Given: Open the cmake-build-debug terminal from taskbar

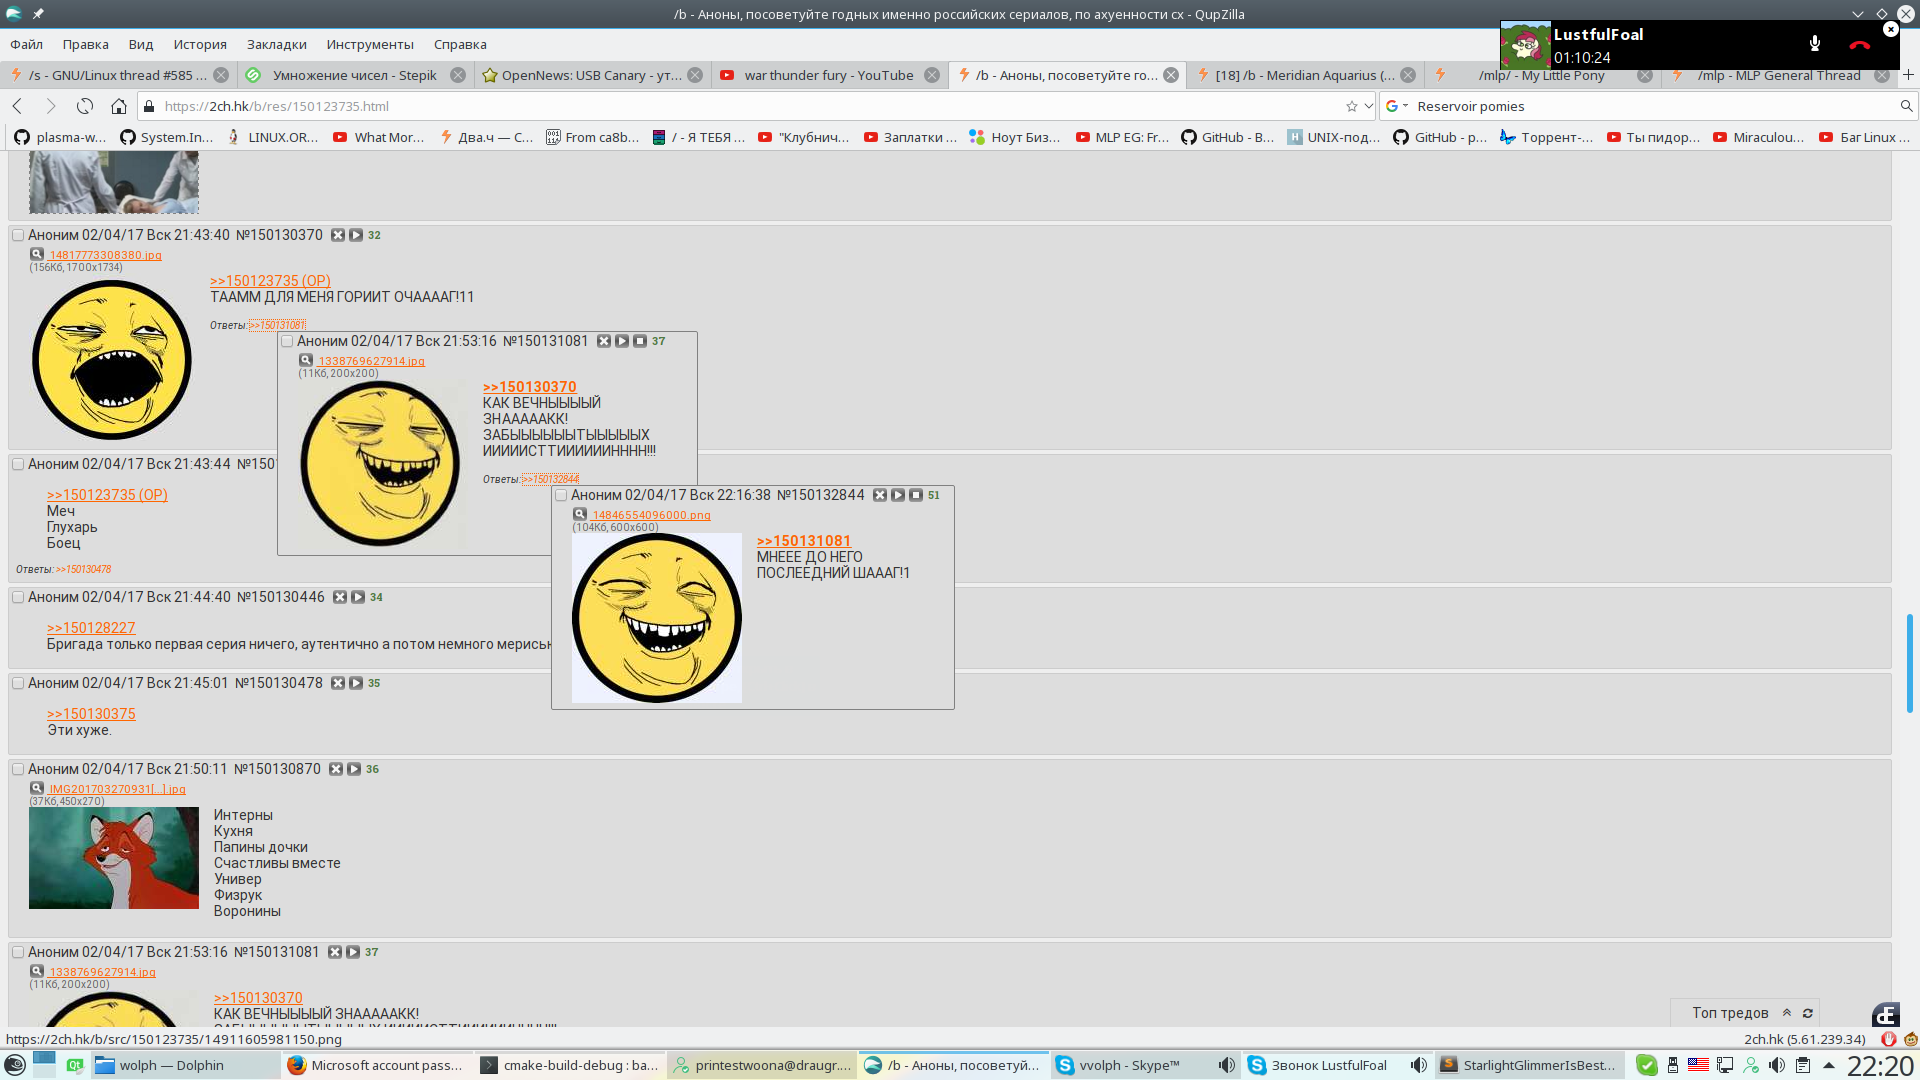Looking at the screenshot, I should [570, 1065].
